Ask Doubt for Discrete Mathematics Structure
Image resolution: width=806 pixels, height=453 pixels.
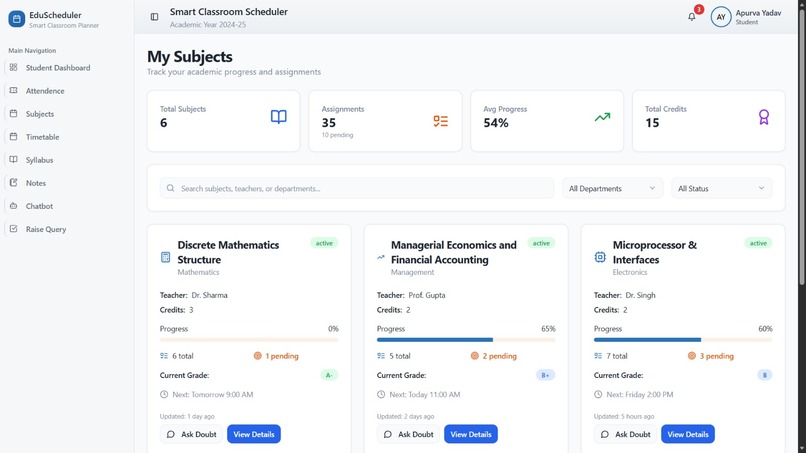pyautogui.click(x=191, y=434)
